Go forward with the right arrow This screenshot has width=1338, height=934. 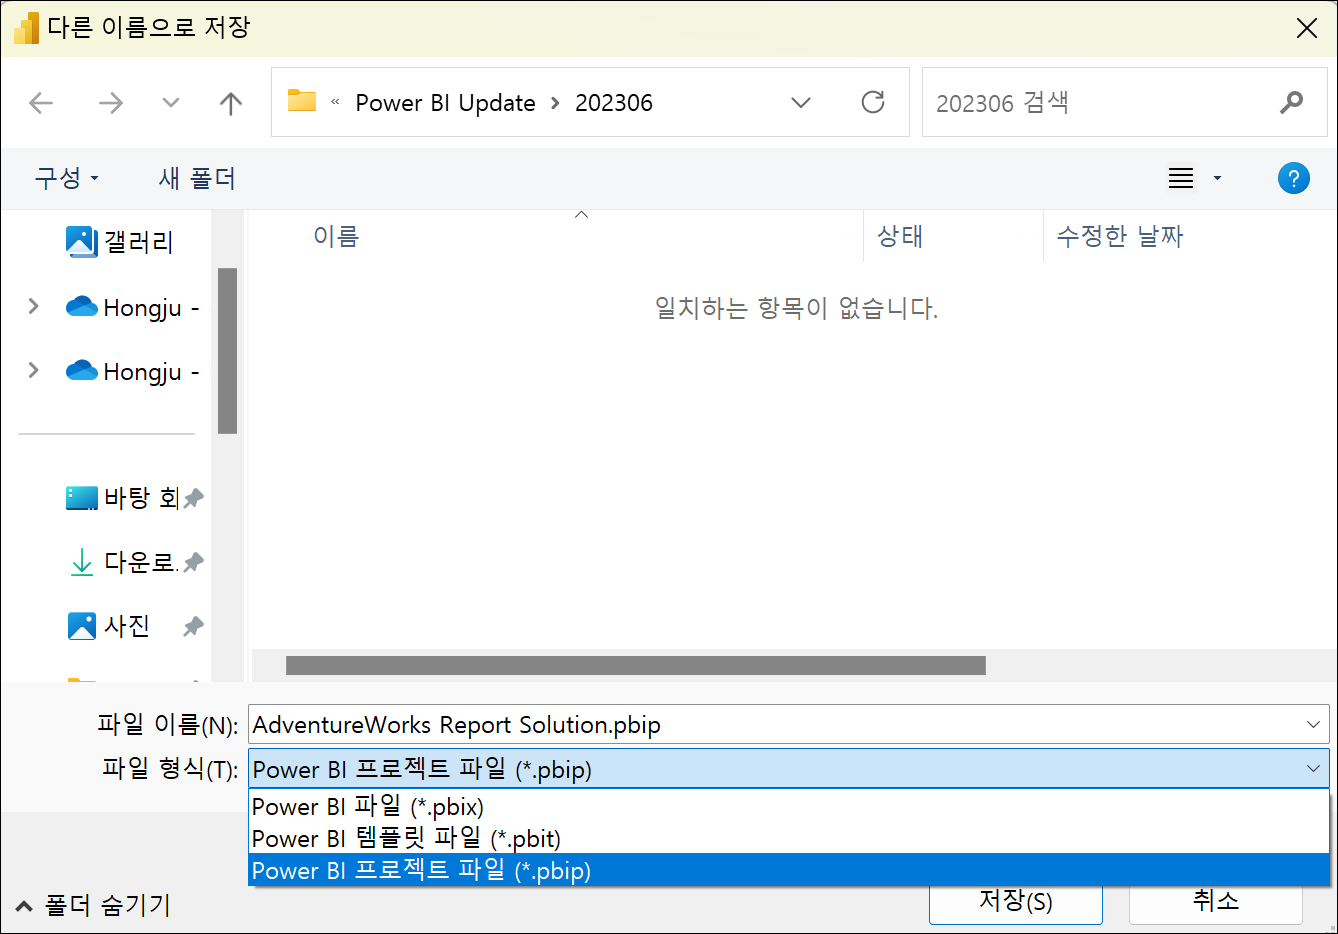pyautogui.click(x=111, y=103)
